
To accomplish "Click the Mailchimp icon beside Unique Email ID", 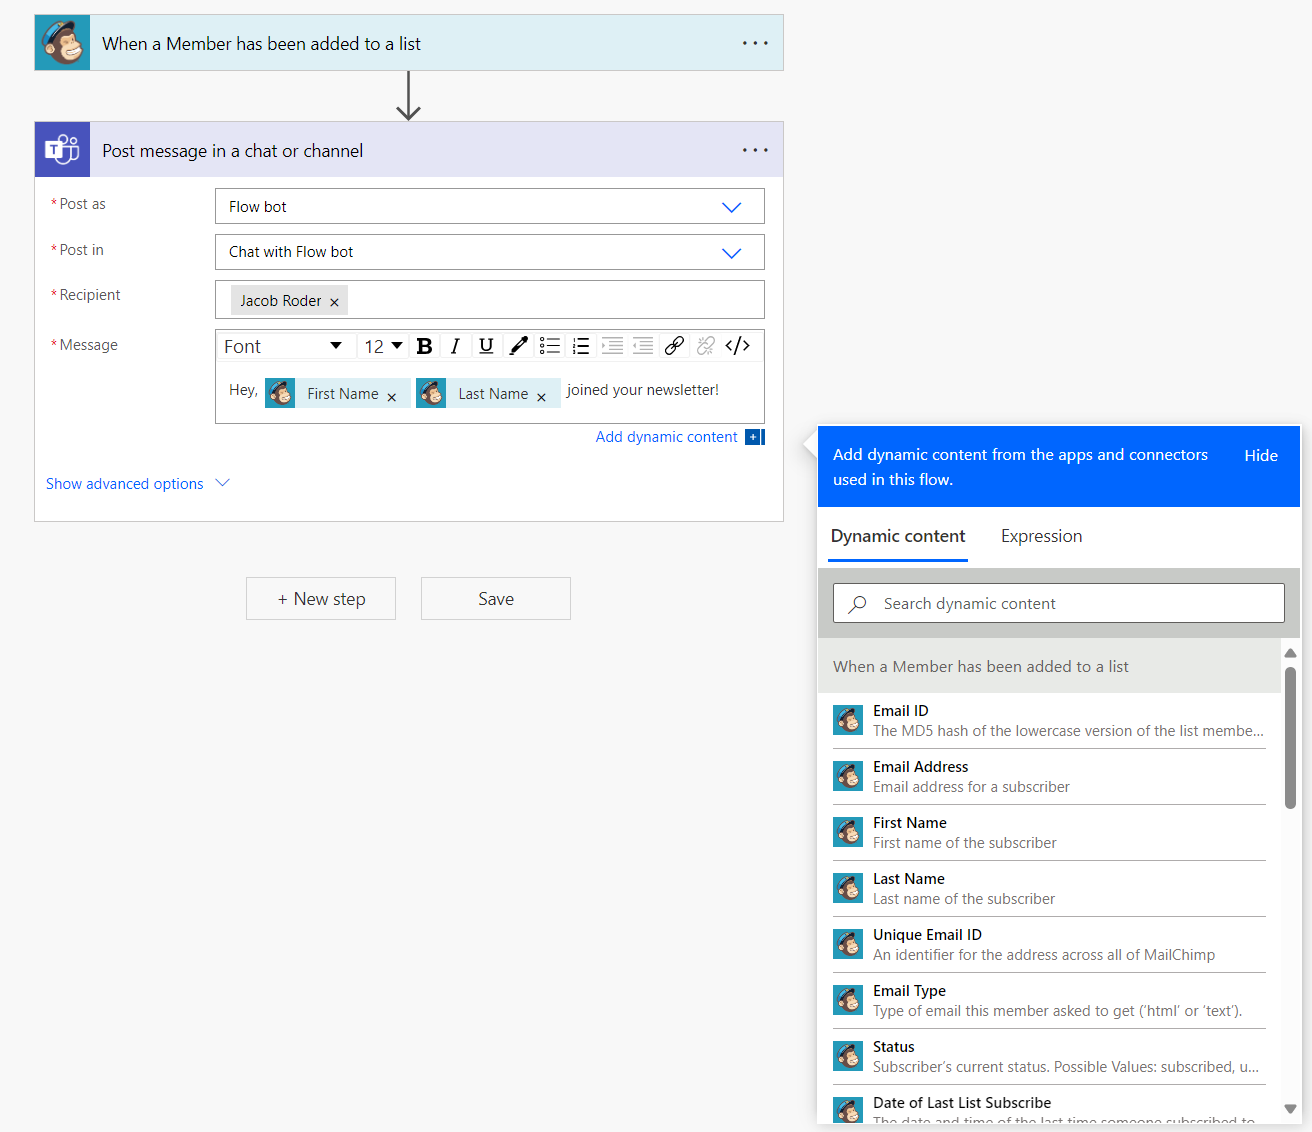I will click(x=848, y=944).
